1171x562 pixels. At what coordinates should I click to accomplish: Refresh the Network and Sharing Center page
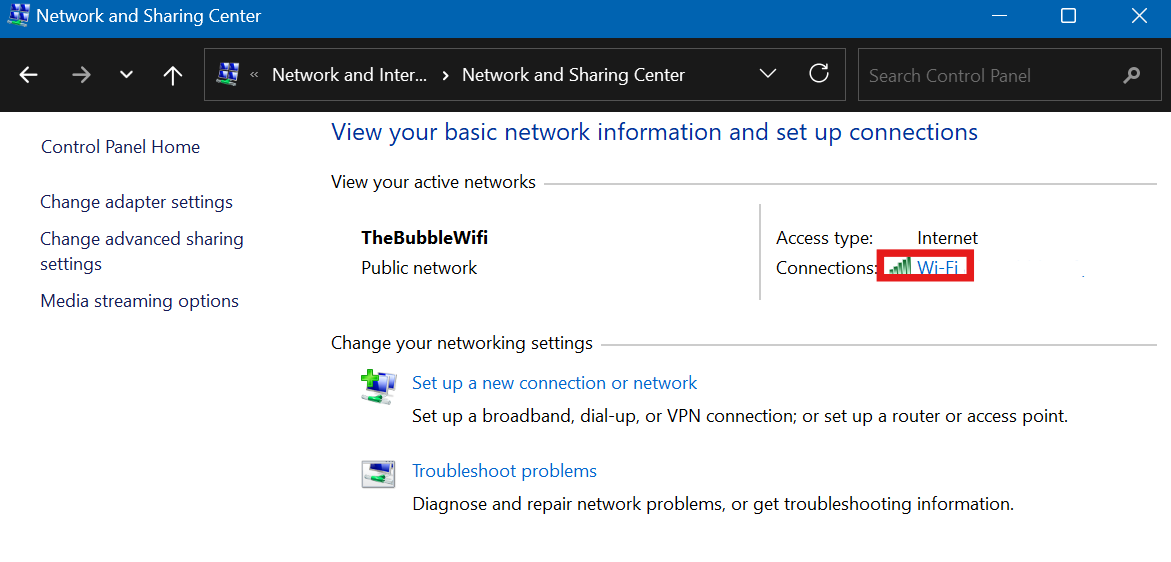pyautogui.click(x=819, y=74)
